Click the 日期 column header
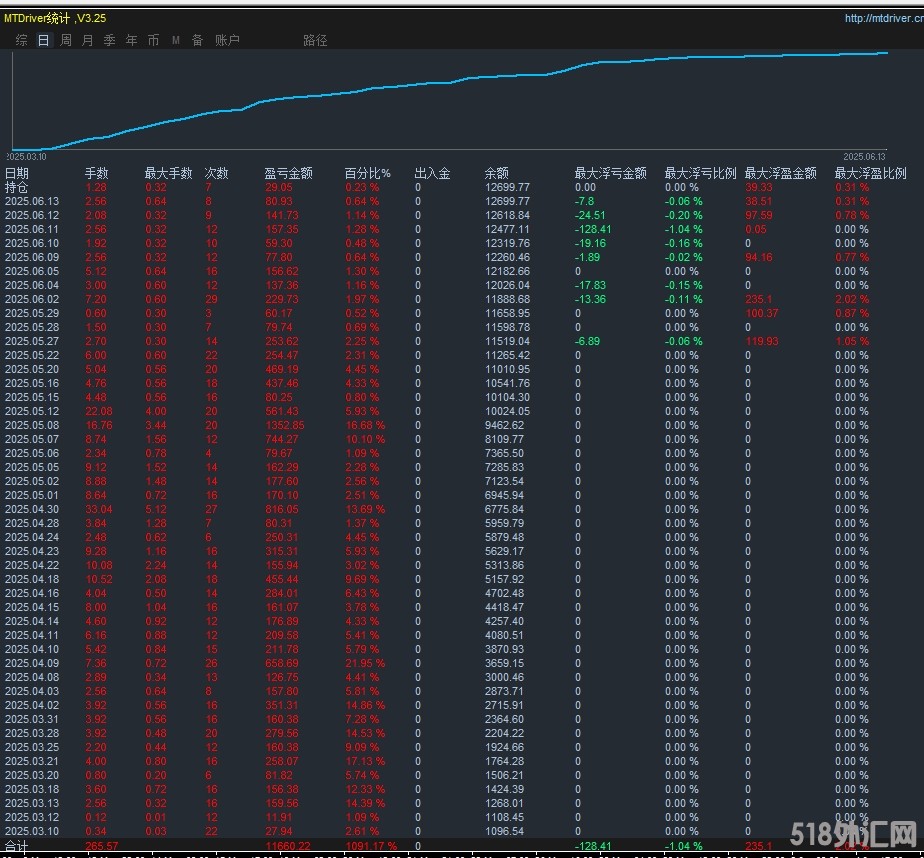This screenshot has width=924, height=858. tap(16, 173)
